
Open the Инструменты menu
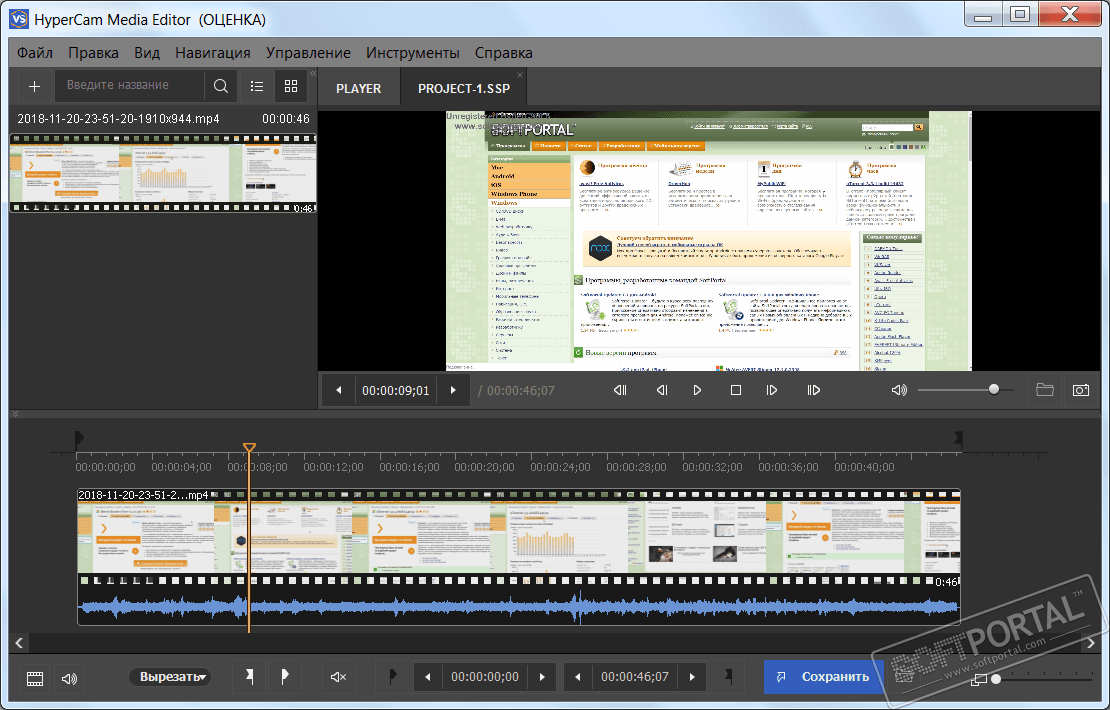point(412,53)
